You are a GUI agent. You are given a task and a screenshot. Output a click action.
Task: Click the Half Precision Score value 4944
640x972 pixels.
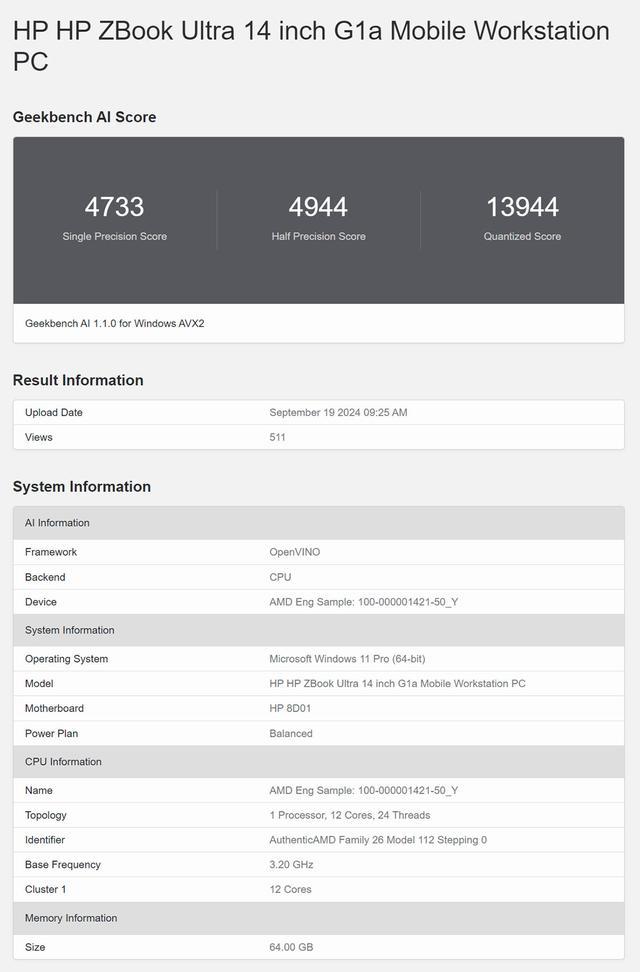[x=318, y=206]
